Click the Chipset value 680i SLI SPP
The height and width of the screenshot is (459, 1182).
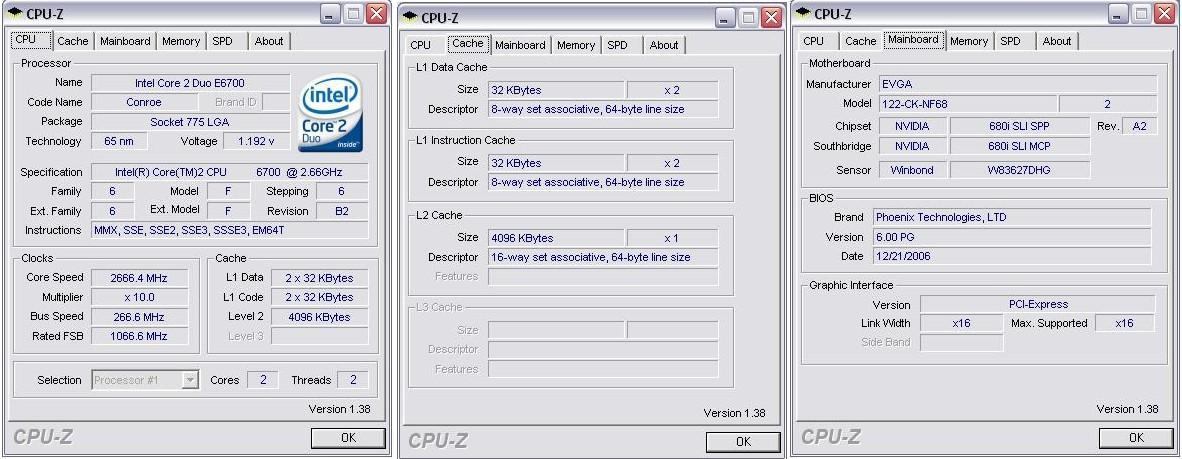pos(1019,126)
